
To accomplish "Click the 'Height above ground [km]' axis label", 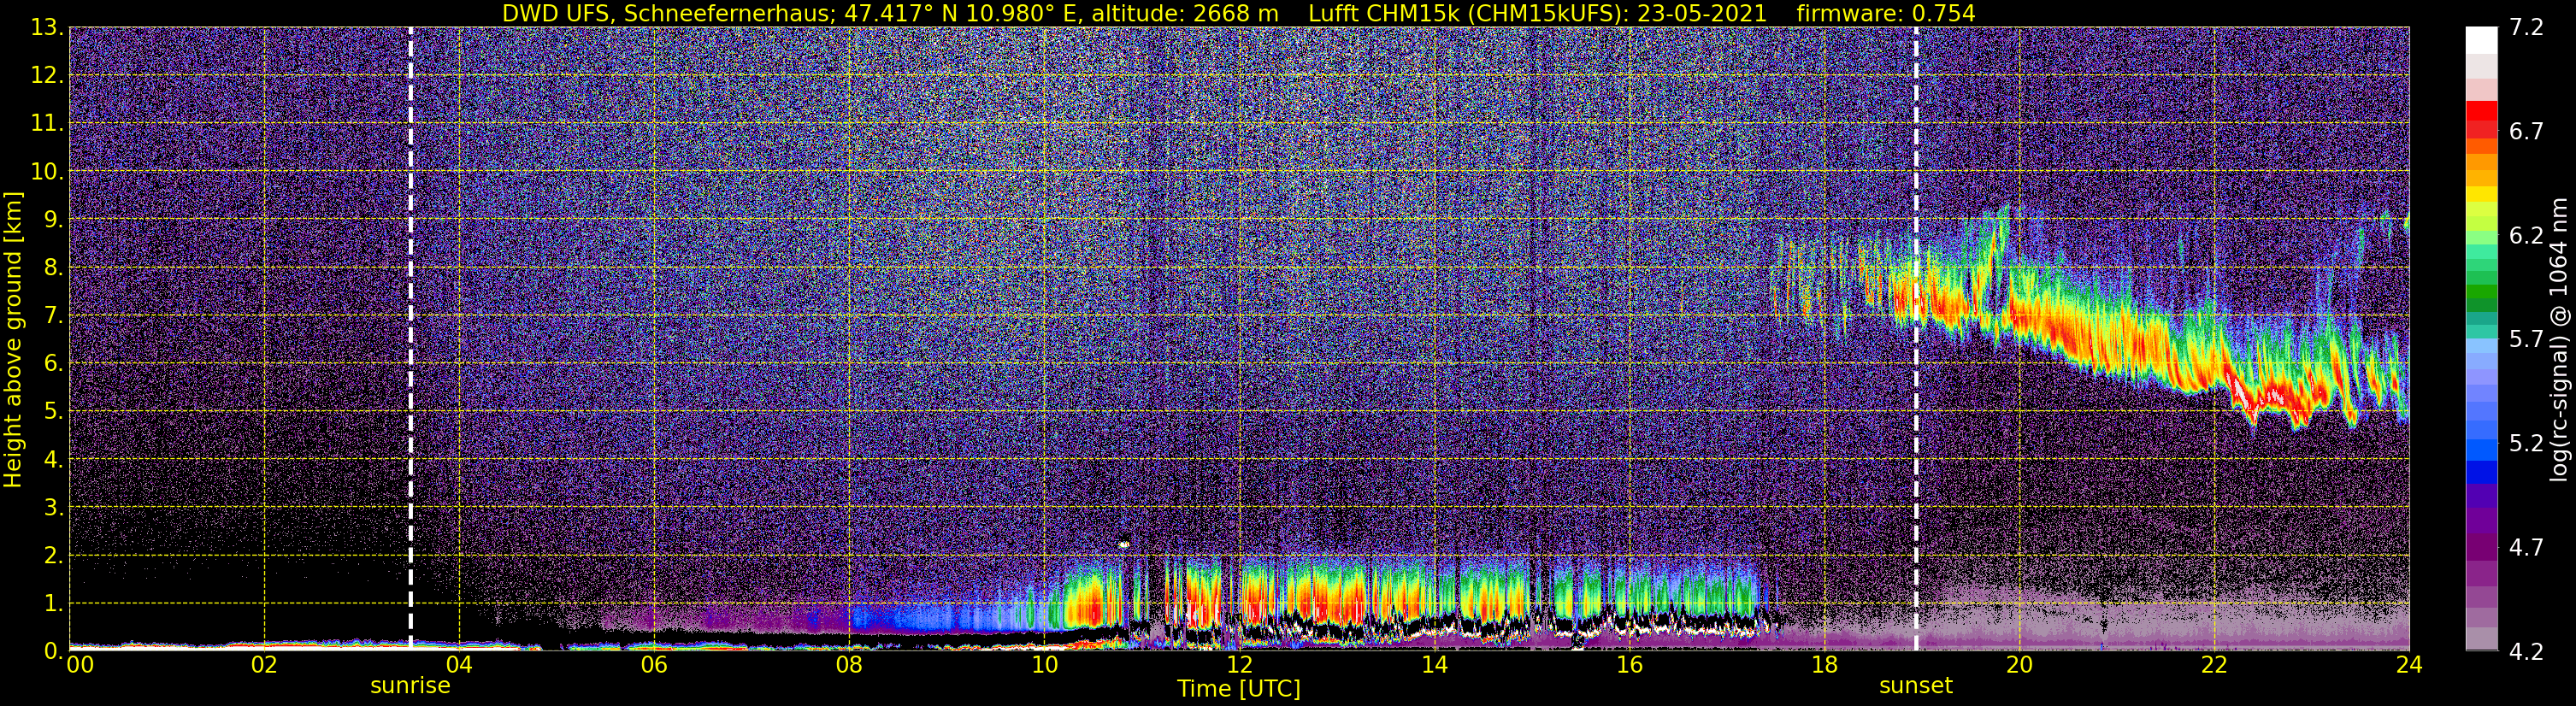I will click(x=13, y=340).
